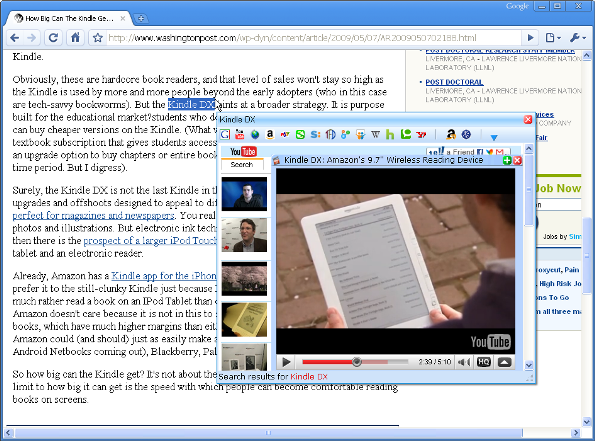Click the horizontal scrollbar left arrow
Viewport: 595px width, 441px height.
[9, 433]
